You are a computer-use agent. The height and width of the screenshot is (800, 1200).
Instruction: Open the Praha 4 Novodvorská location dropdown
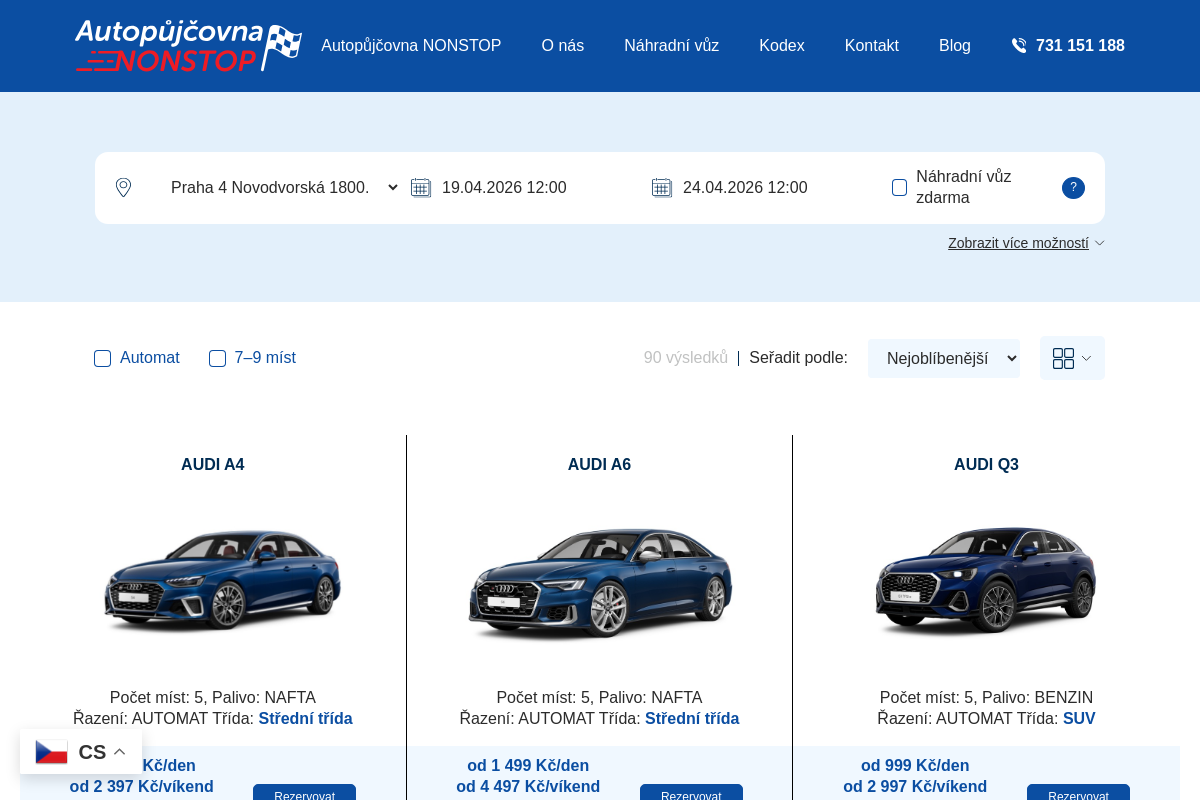click(x=284, y=188)
